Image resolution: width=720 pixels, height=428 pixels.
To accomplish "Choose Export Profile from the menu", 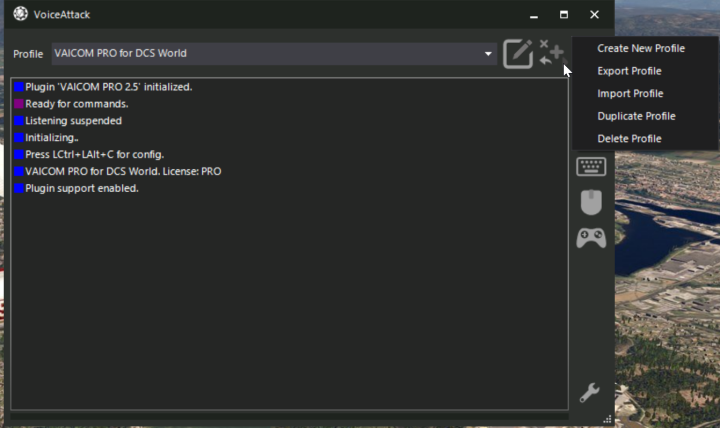I will tap(629, 71).
